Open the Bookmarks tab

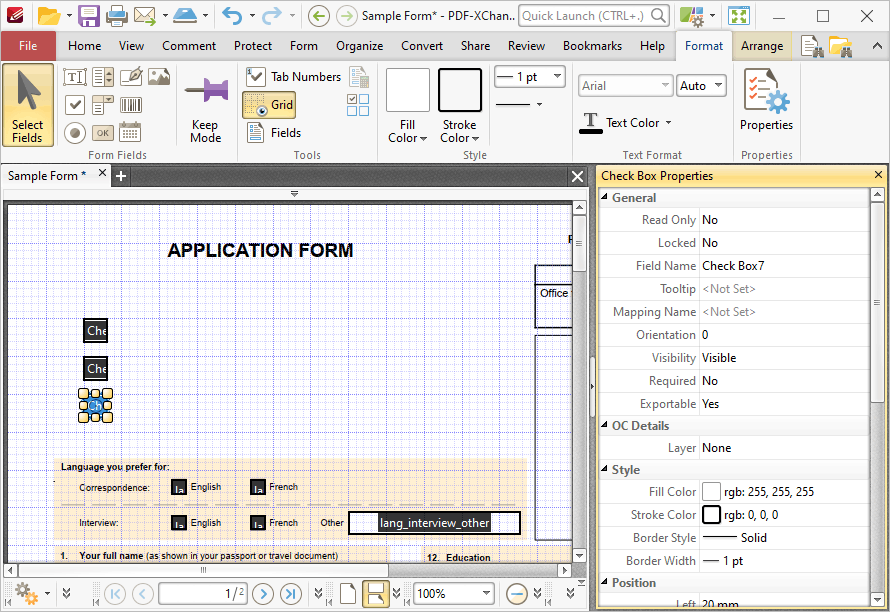592,46
